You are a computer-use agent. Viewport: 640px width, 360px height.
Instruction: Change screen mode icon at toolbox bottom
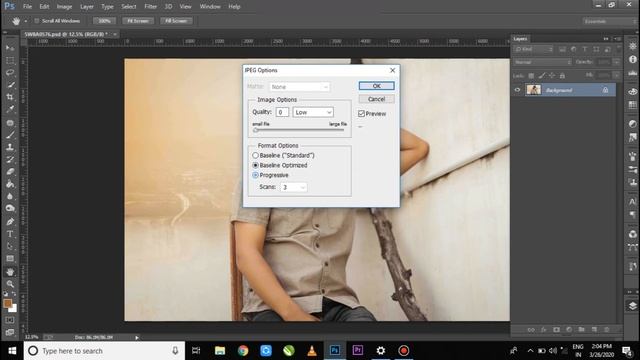pyautogui.click(x=10, y=333)
